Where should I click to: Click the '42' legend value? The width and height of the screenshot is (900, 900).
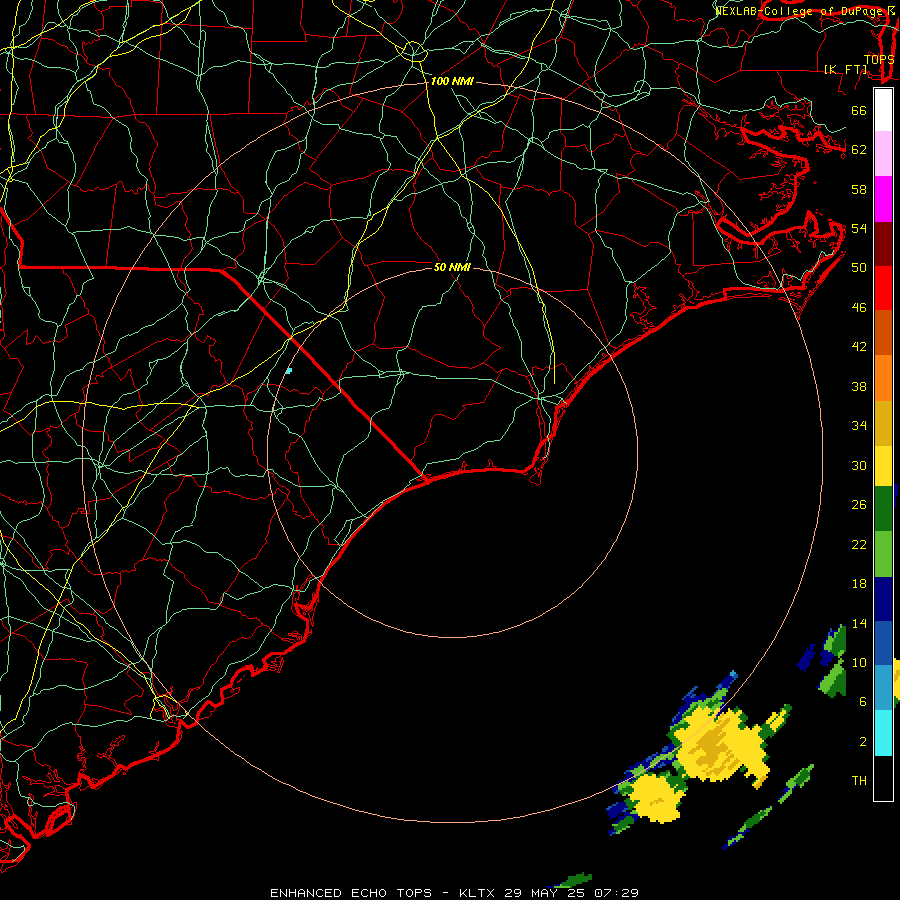859,347
